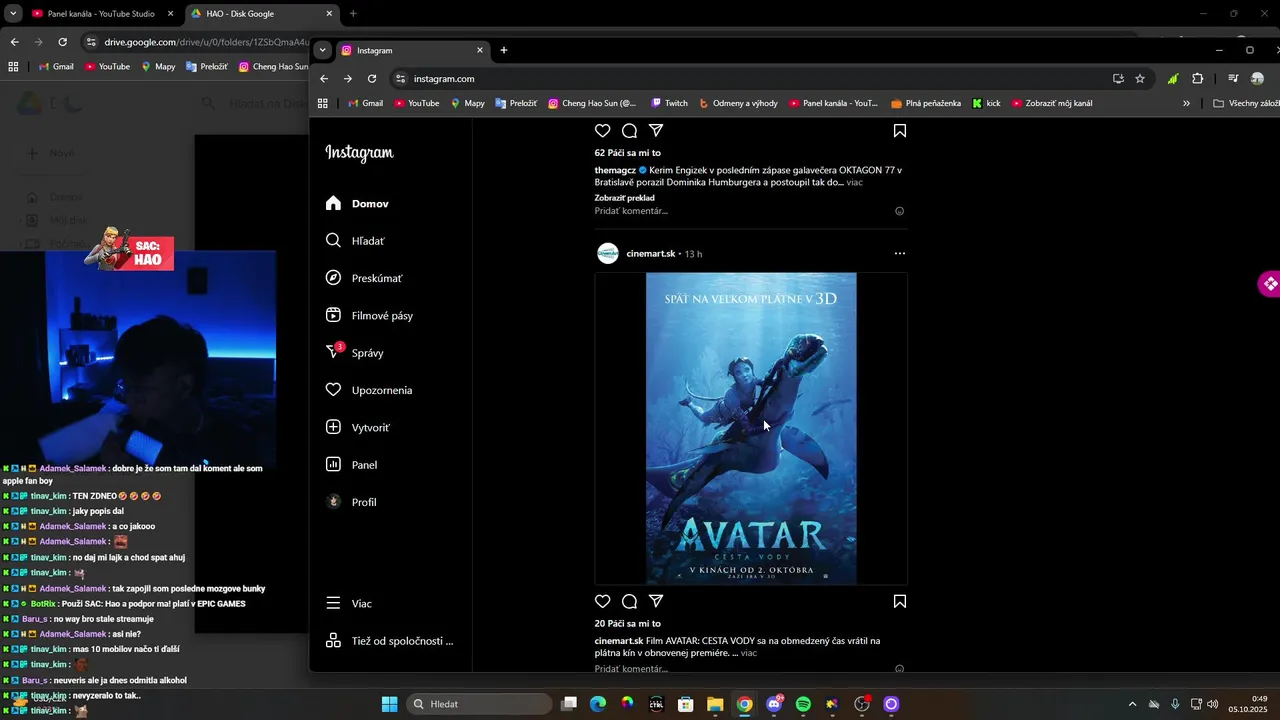Comment icon on themagcz post
This screenshot has width=1280, height=720.
click(630, 131)
